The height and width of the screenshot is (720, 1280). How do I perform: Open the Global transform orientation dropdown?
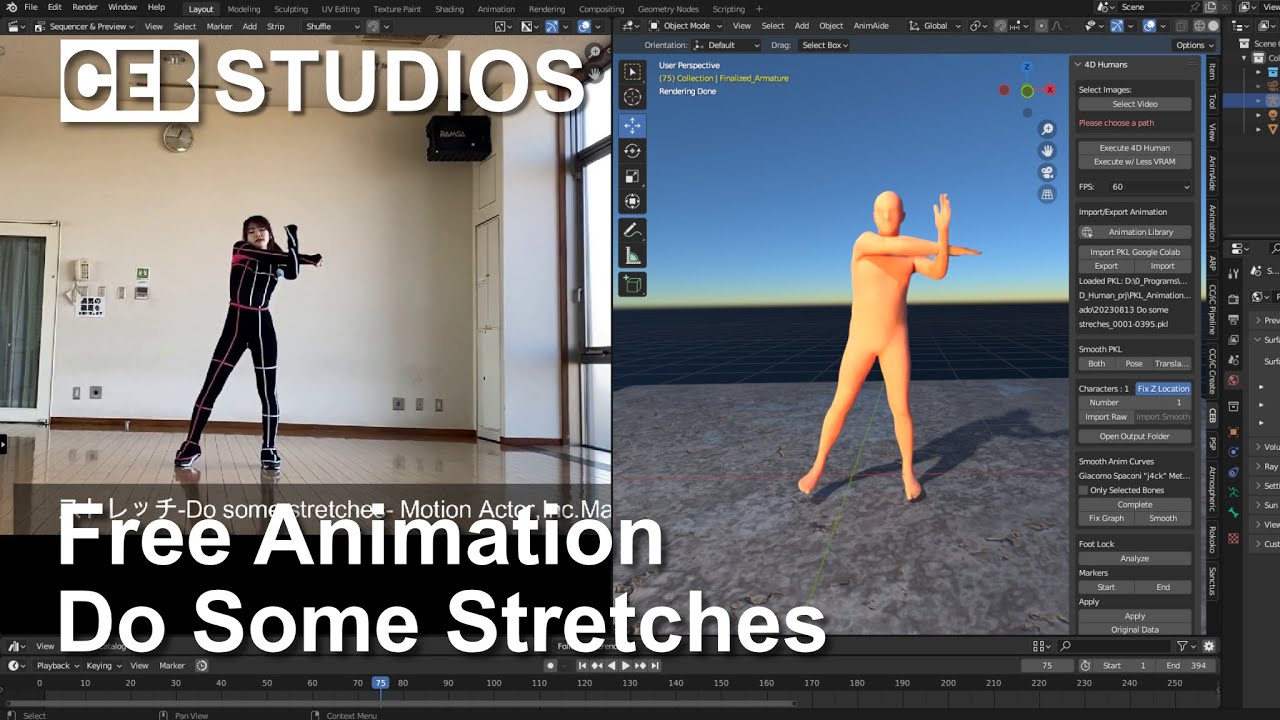pos(936,26)
